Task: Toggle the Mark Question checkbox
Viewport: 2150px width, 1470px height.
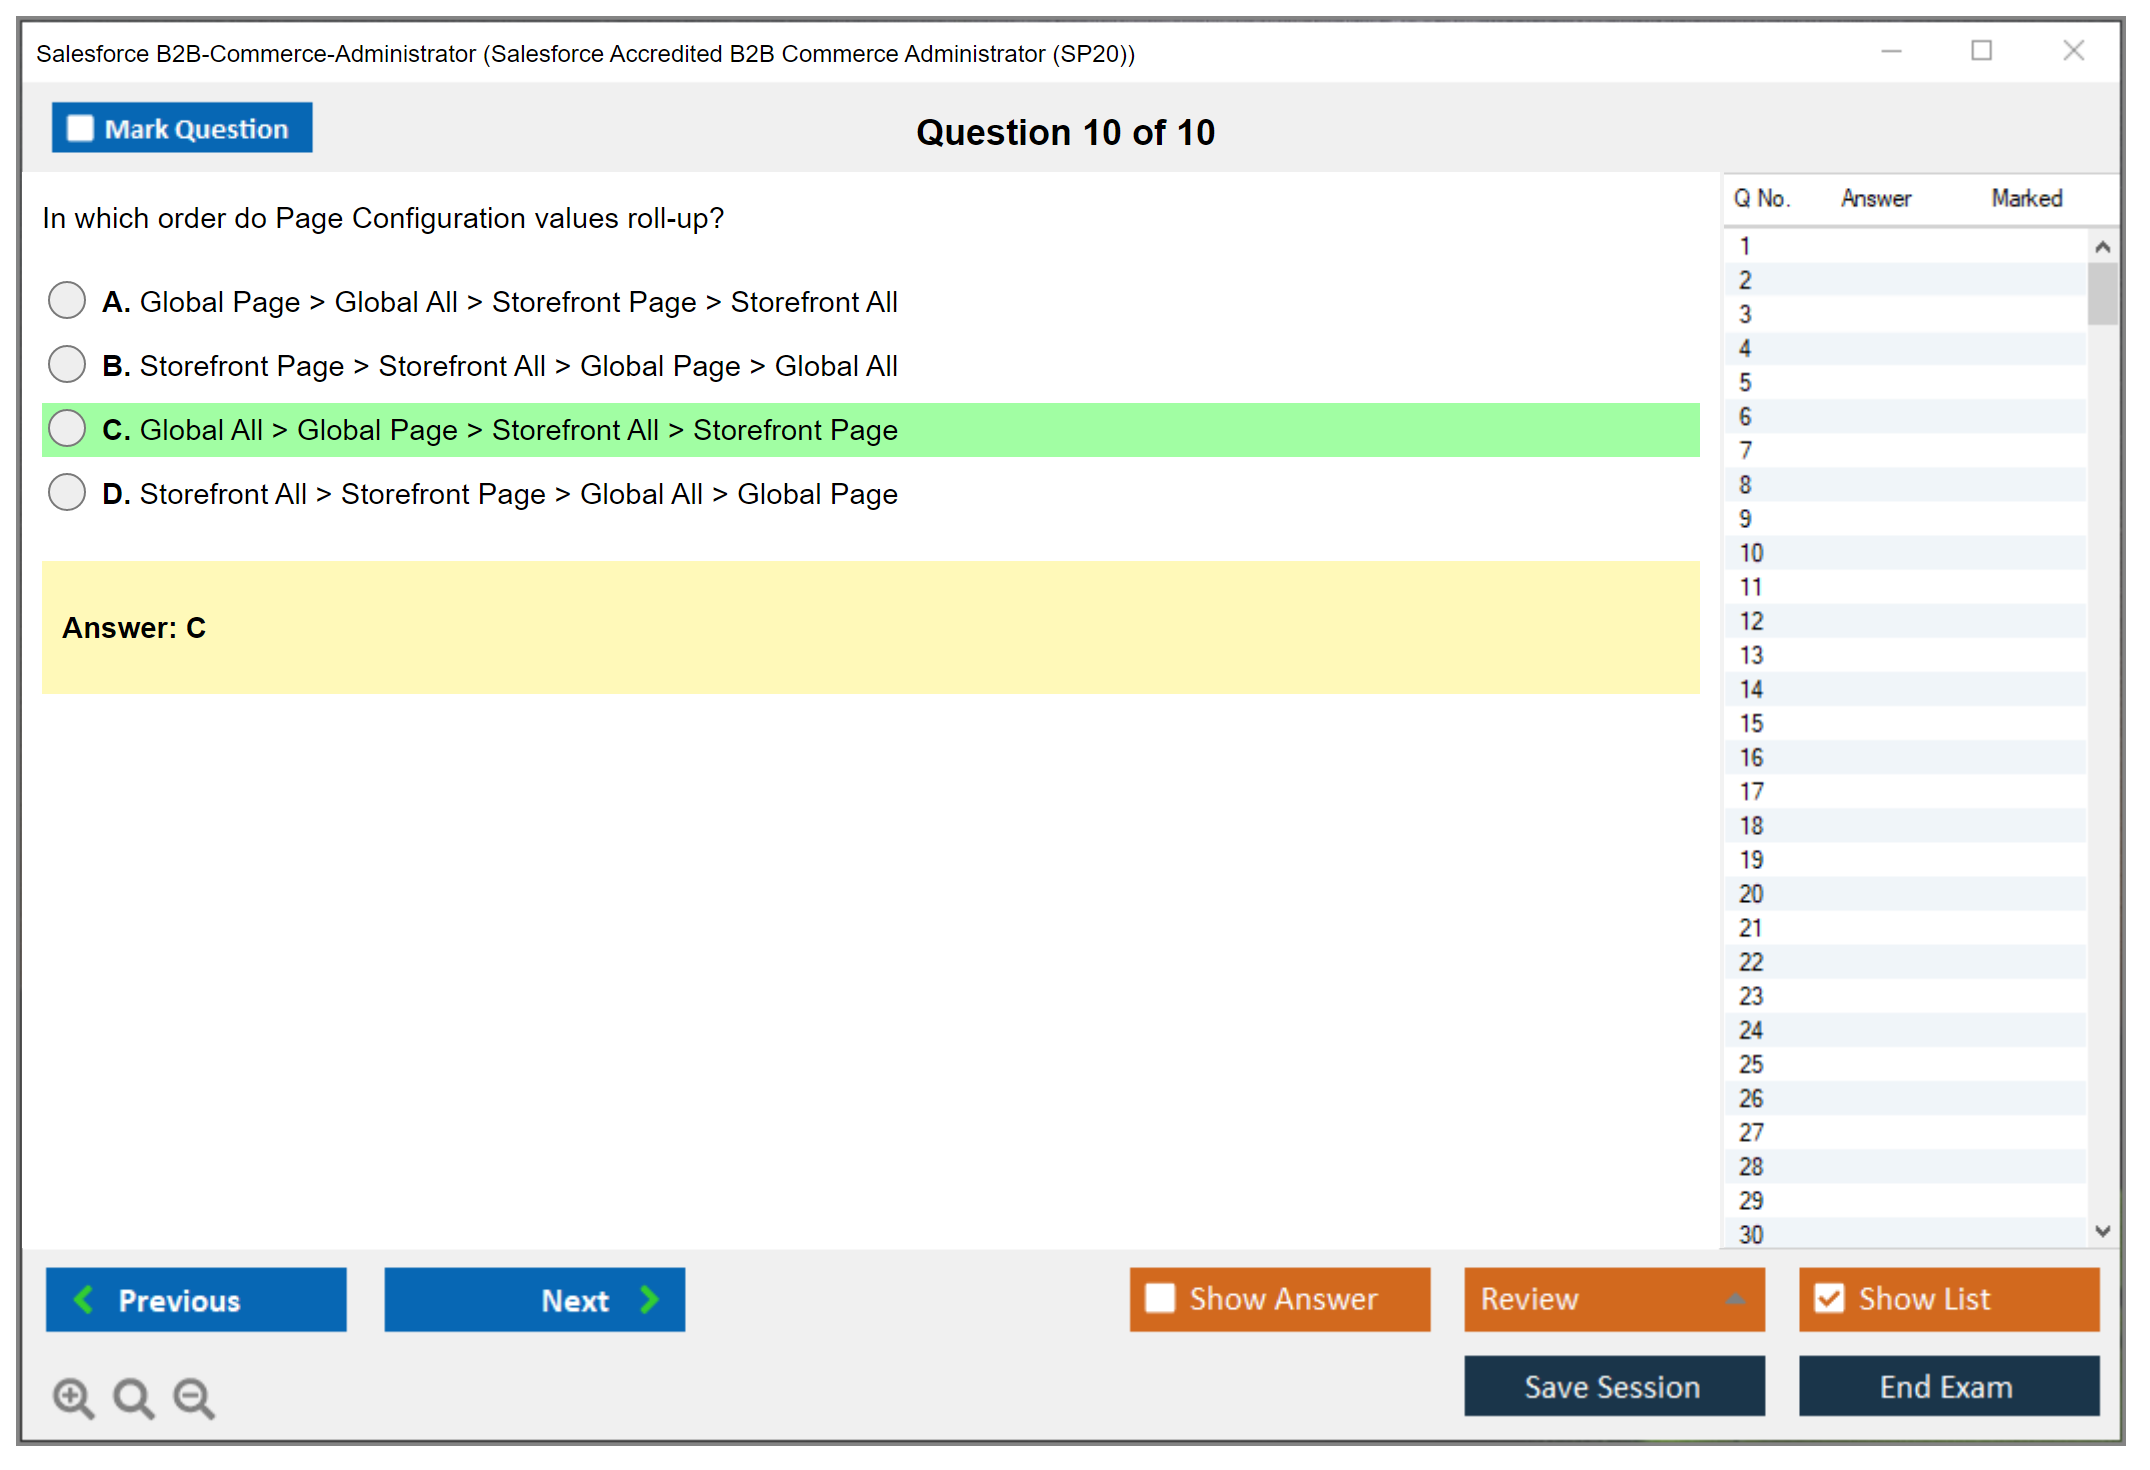Action: (80, 129)
